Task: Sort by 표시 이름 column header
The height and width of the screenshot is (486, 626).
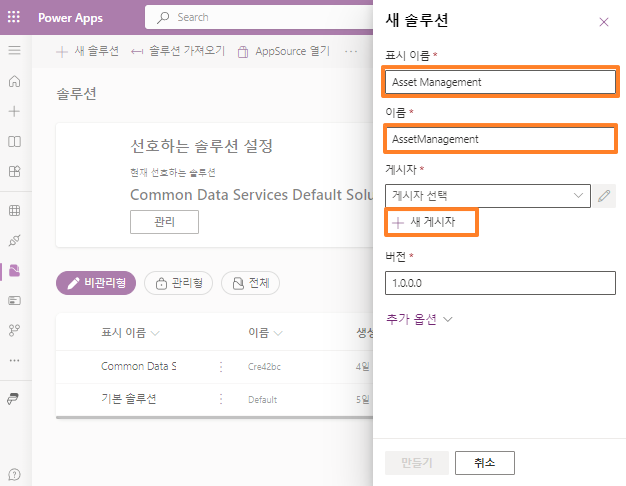Action: [130, 333]
